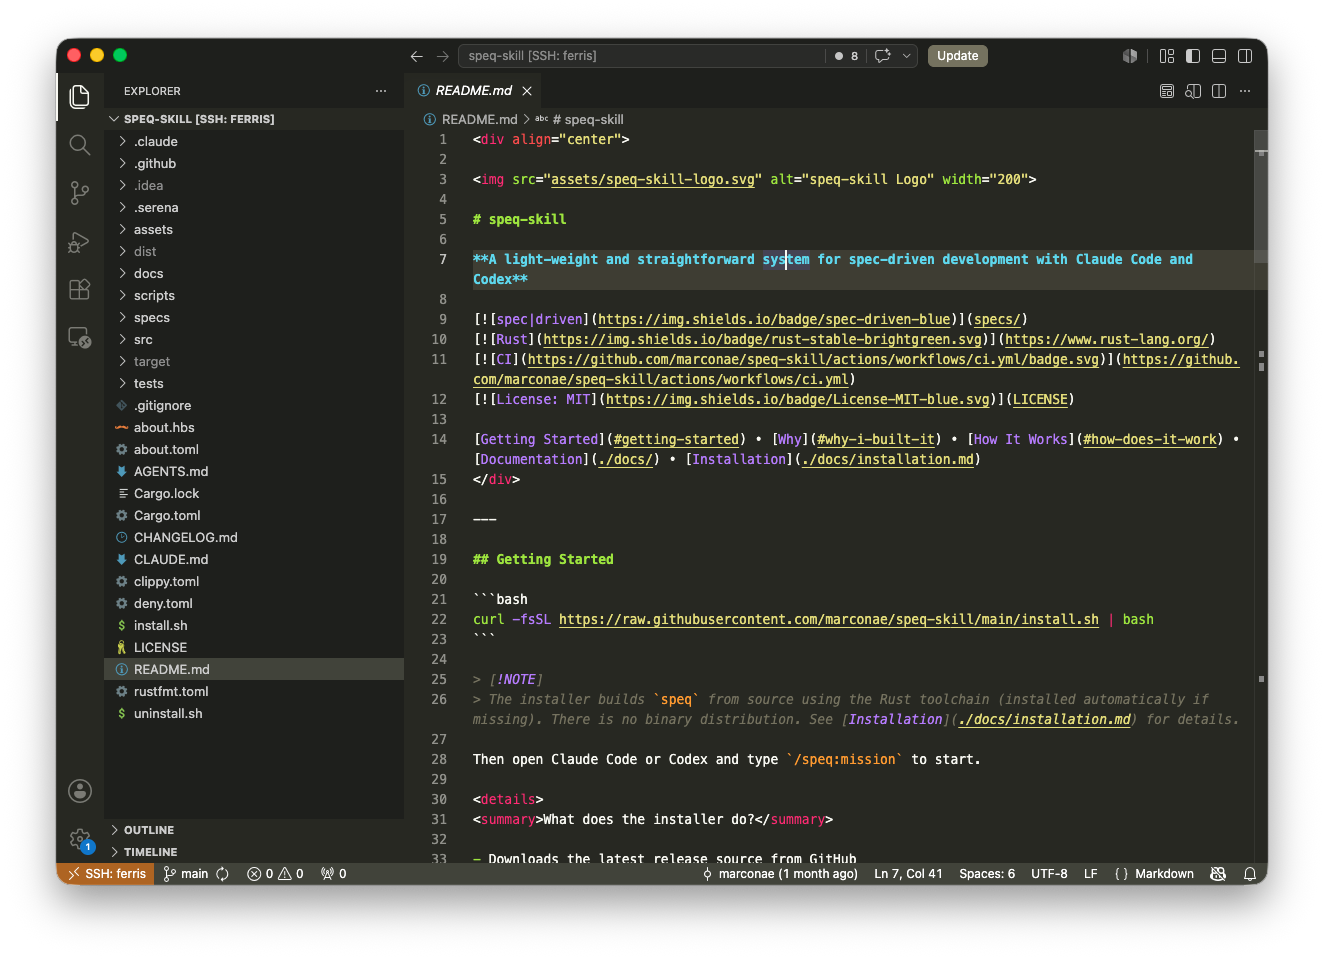Screen dimensions: 1324x959
Task: Open the Search view in the activity bar
Action: (80, 144)
